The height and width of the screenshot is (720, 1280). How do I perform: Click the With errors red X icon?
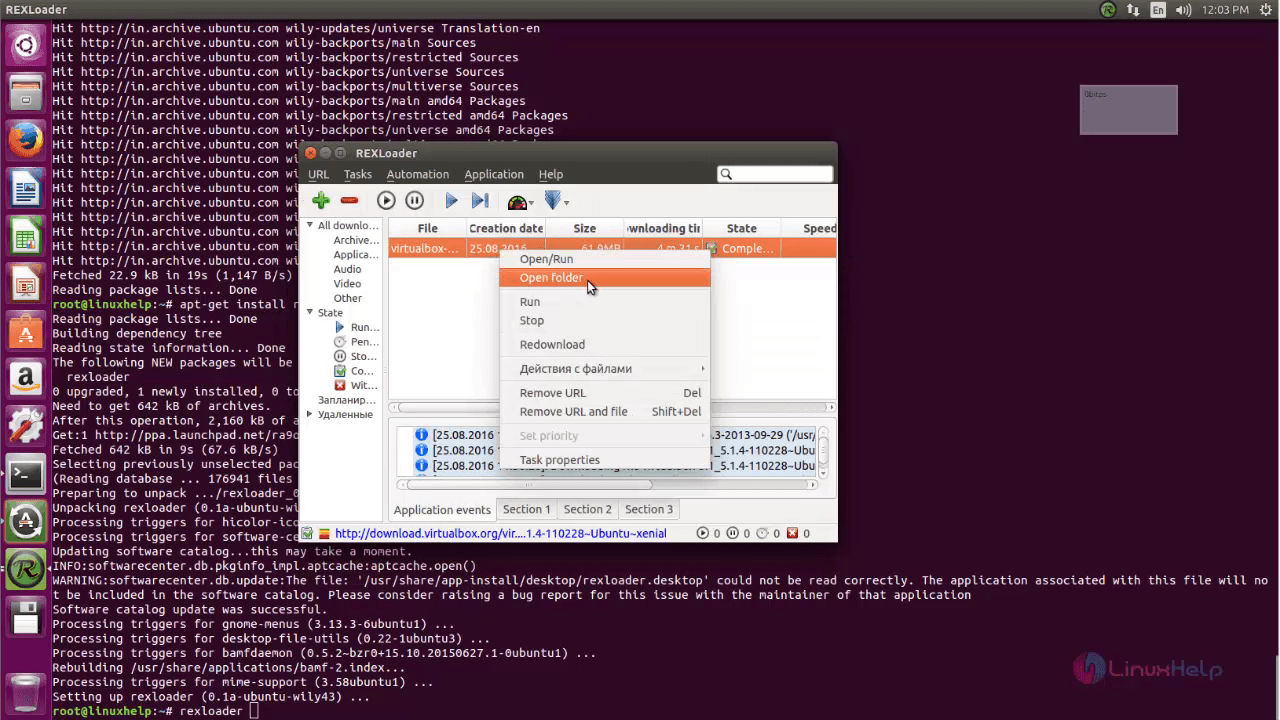[340, 385]
